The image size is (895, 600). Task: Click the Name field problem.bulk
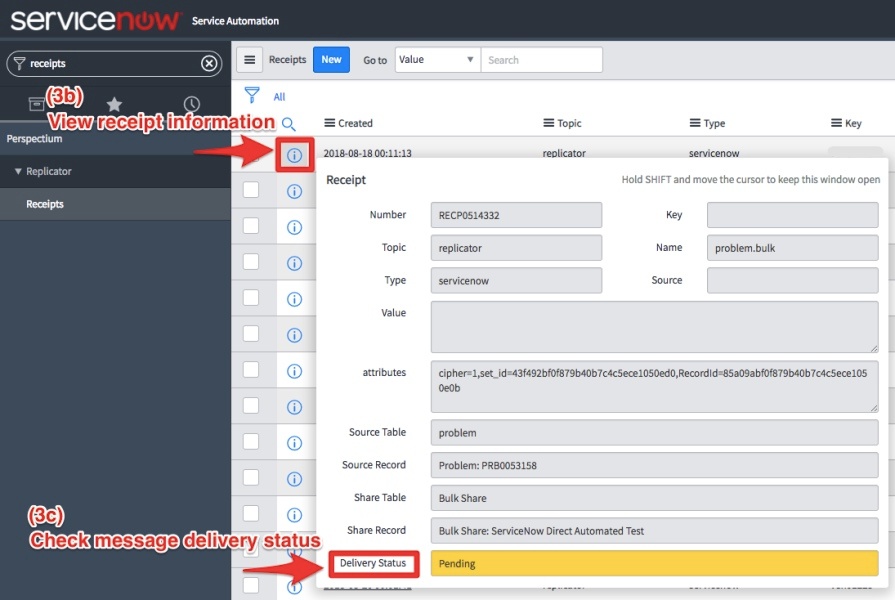(x=792, y=248)
